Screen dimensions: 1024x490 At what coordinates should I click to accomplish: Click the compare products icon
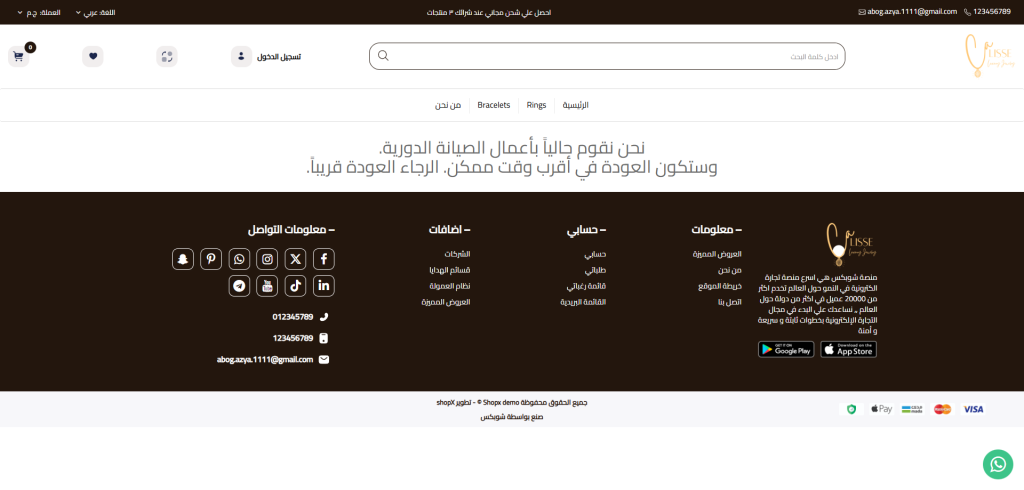pyautogui.click(x=167, y=56)
